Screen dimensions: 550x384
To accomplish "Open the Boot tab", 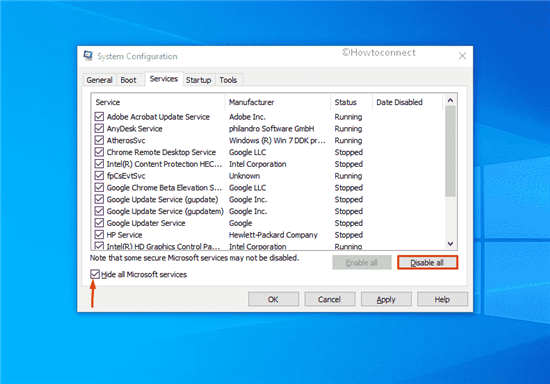I will [x=128, y=80].
